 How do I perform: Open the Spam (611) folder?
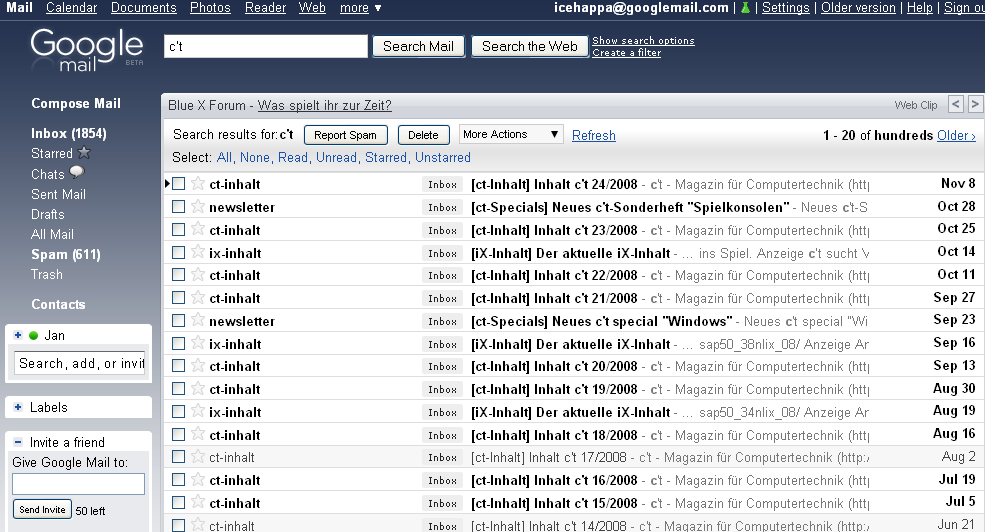coord(65,255)
